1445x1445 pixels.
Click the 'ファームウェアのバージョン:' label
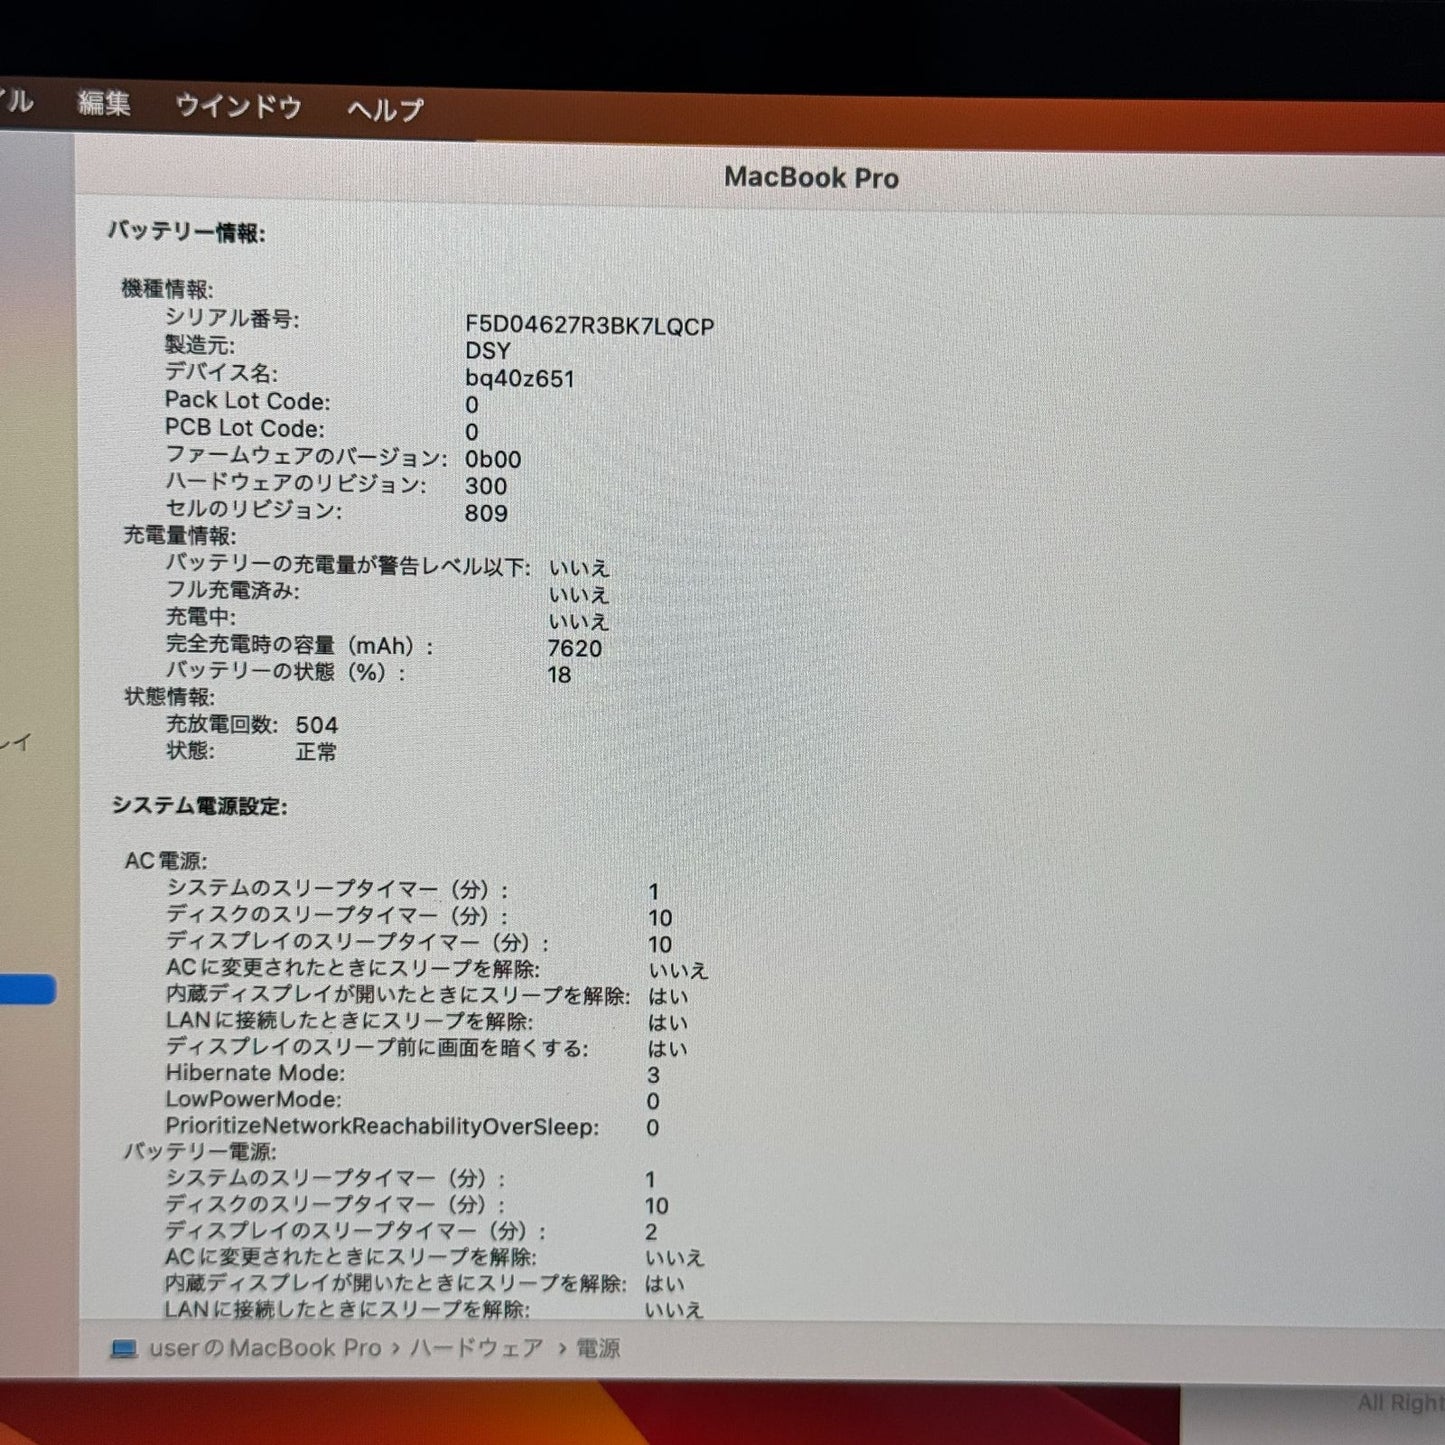[306, 457]
